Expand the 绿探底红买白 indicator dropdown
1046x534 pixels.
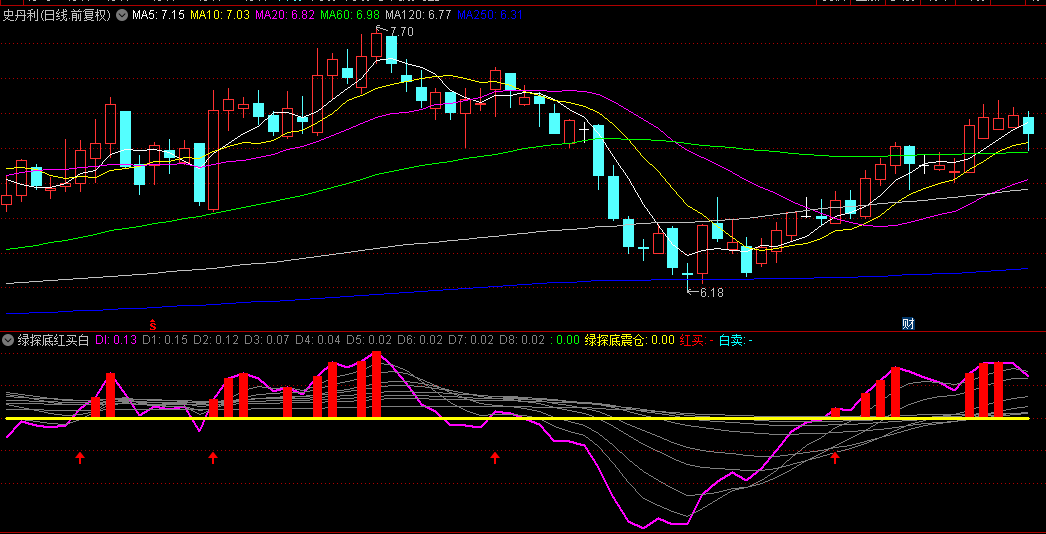tap(9, 340)
